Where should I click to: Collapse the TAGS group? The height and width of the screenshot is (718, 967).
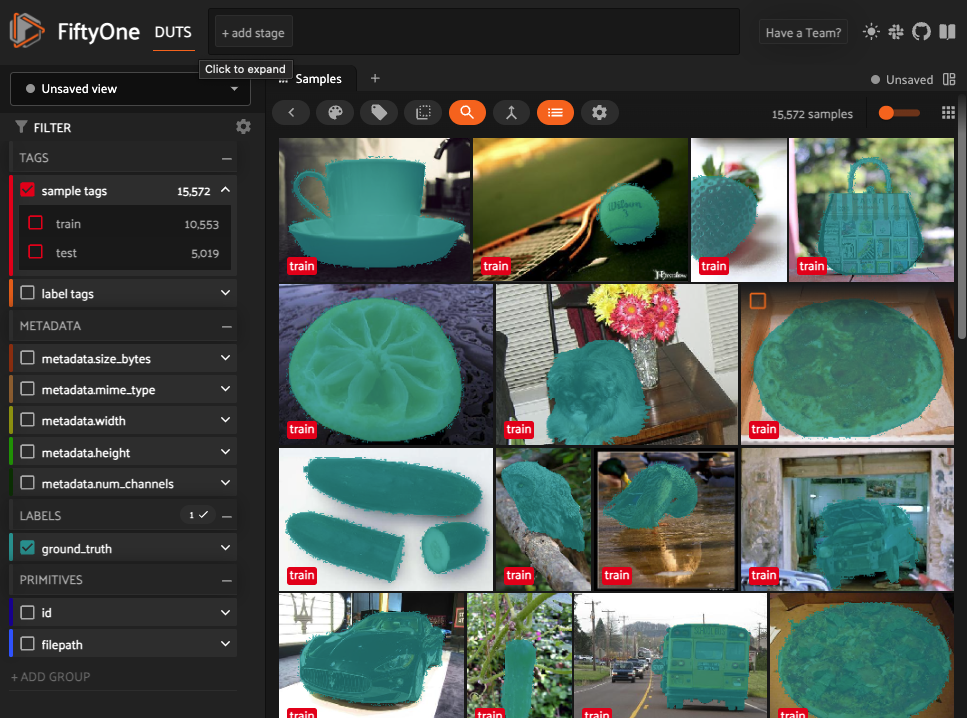(x=227, y=159)
